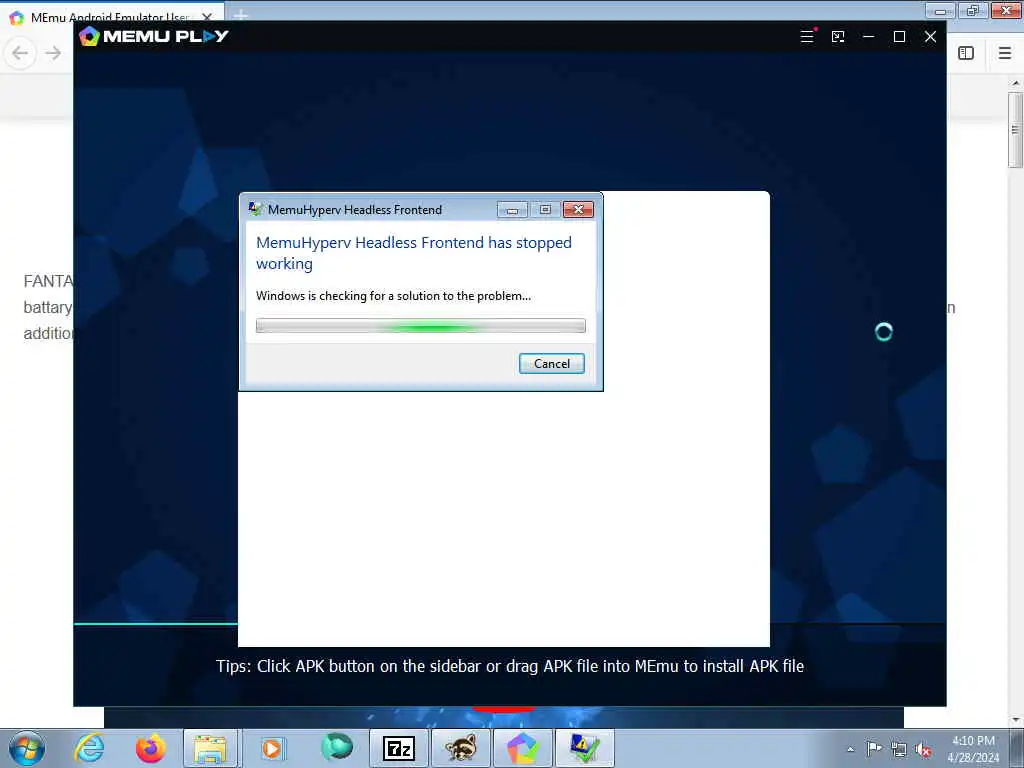
Task: Open the green globe taskbar app
Action: pos(336,747)
